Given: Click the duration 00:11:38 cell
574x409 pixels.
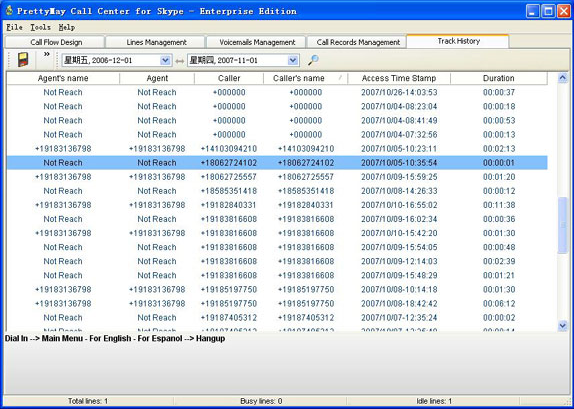Looking at the screenshot, I should coord(499,205).
